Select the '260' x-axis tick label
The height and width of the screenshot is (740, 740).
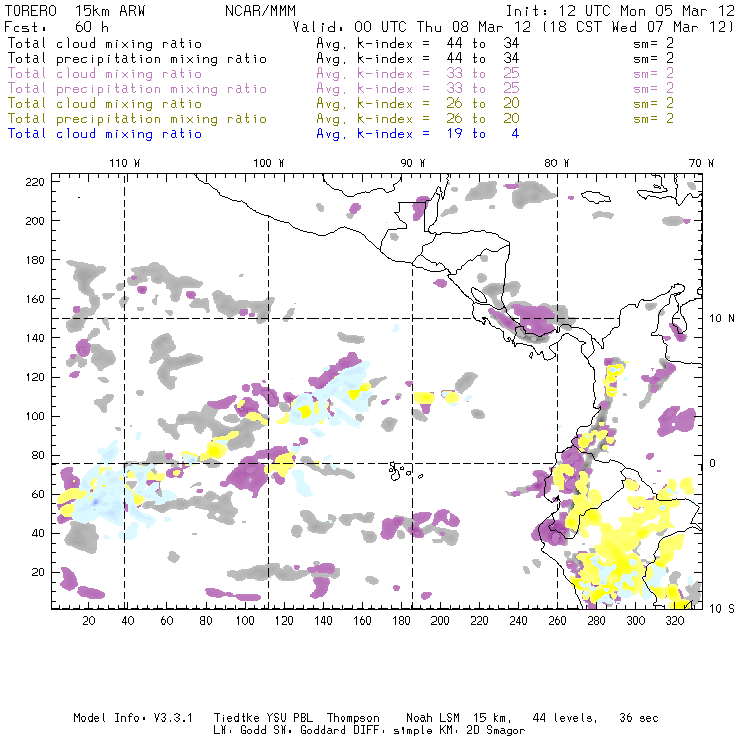point(557,621)
